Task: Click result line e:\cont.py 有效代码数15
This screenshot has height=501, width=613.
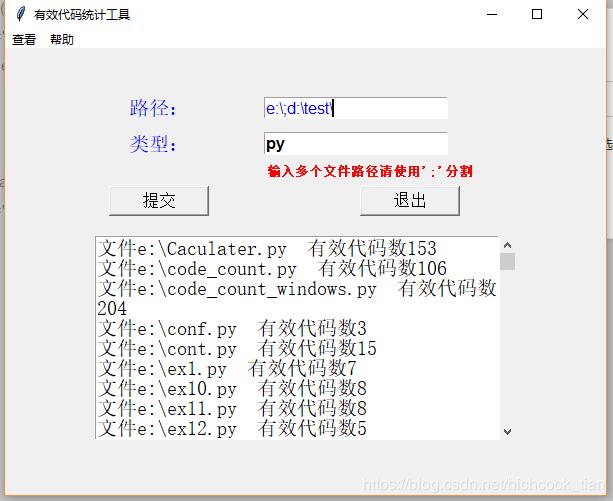Action: [237, 348]
